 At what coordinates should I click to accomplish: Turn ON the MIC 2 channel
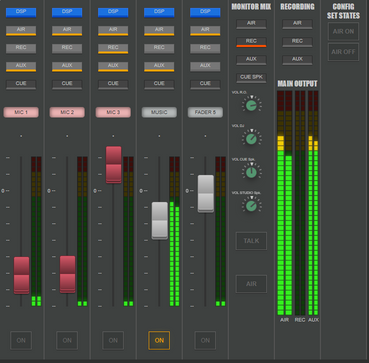point(67,340)
